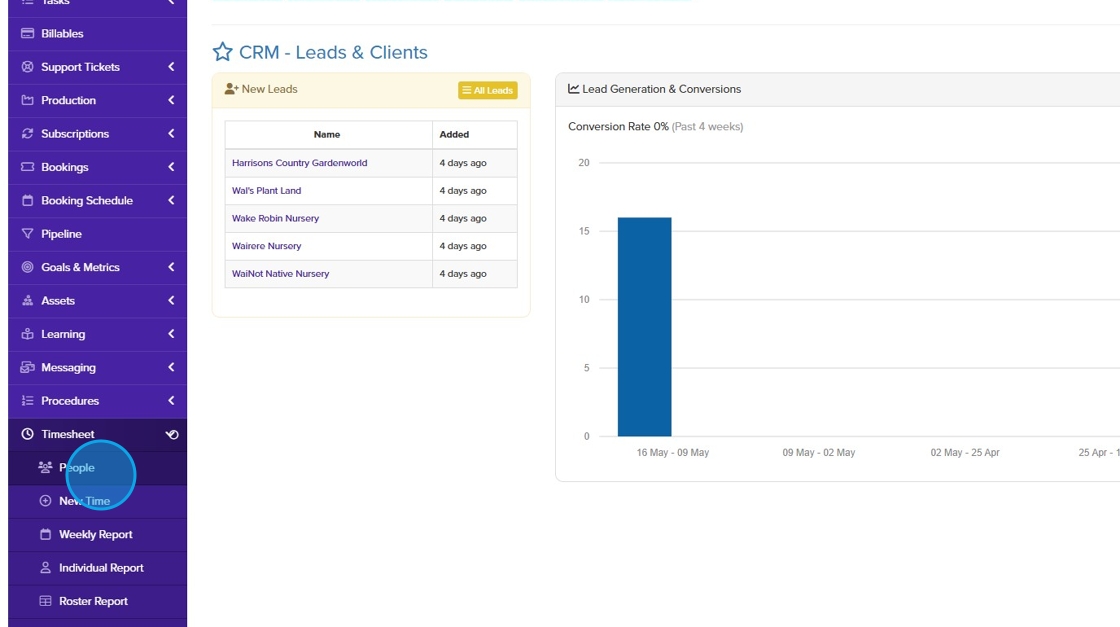
Task: Click the Support Tickets lifebuoy icon
Action: coord(27,67)
